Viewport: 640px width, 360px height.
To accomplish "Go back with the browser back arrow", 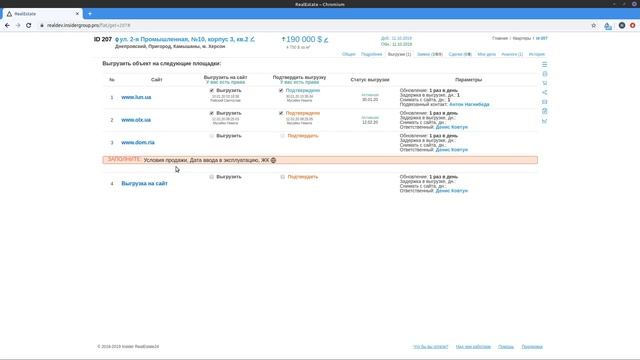I will point(7,25).
